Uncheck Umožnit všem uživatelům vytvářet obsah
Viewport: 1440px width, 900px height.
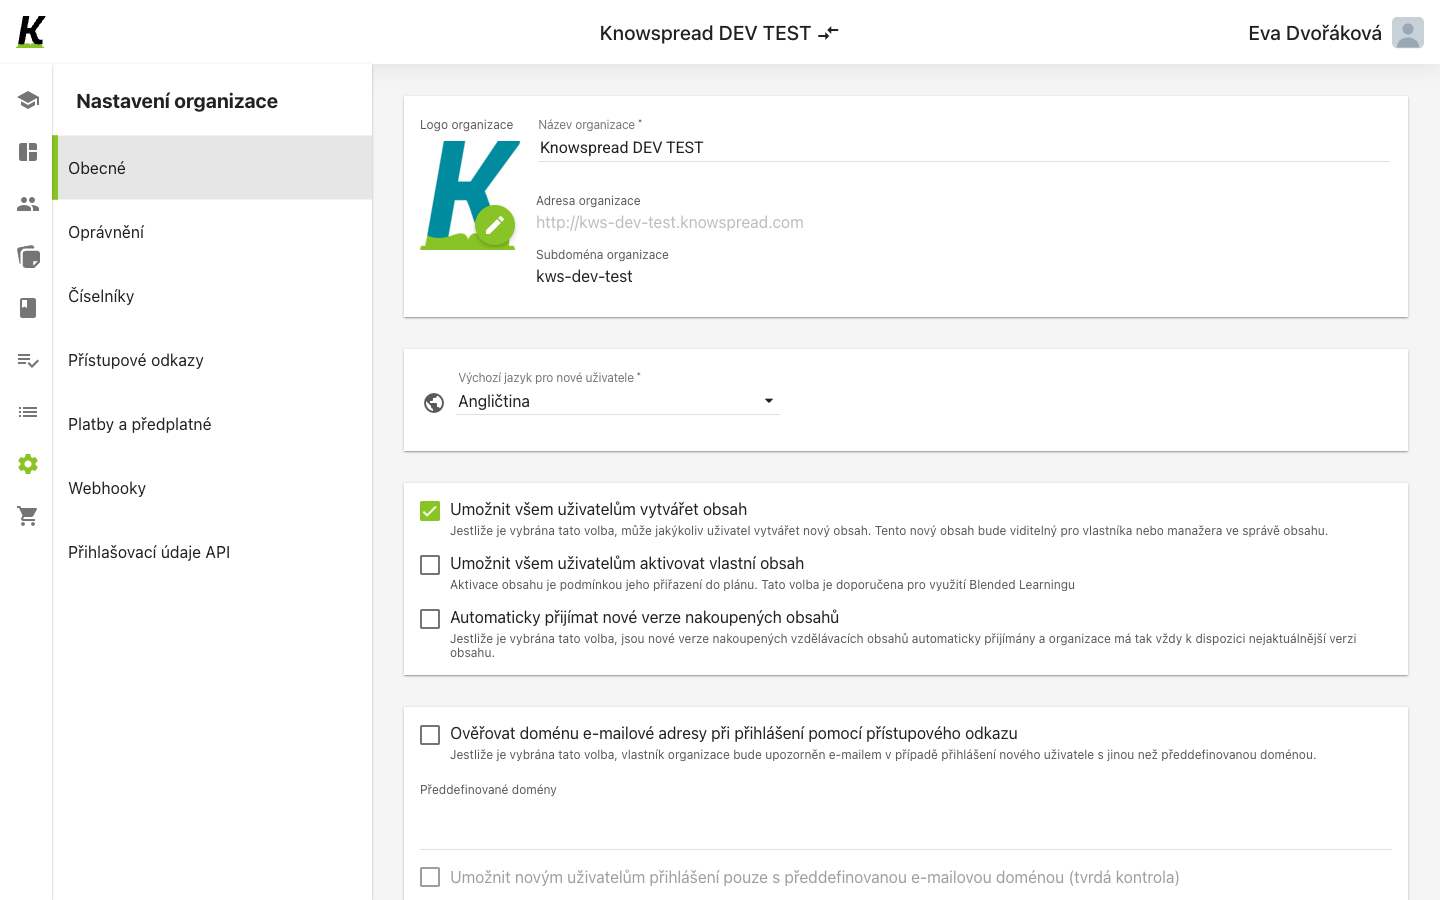430,511
